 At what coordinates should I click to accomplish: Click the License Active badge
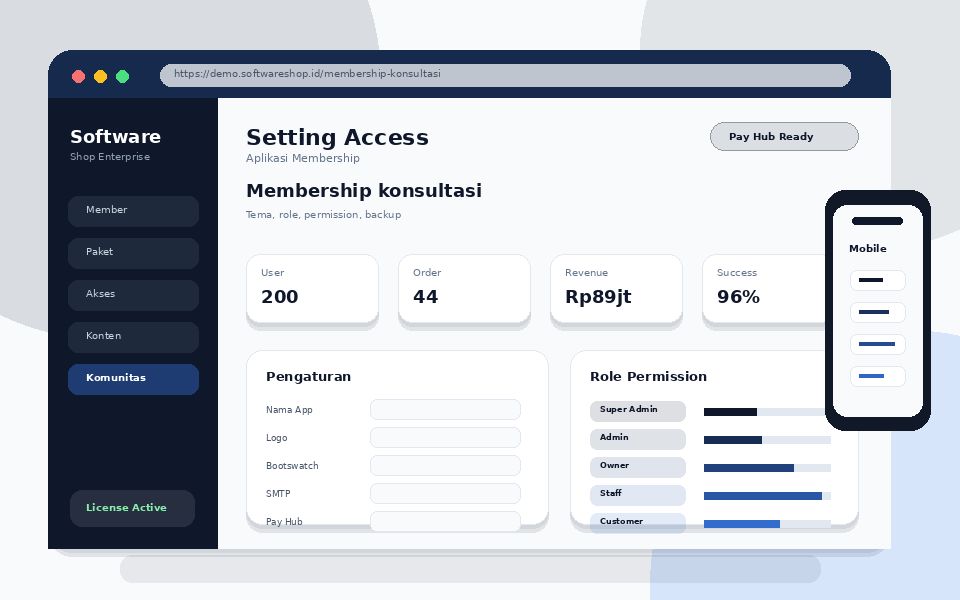coord(132,508)
